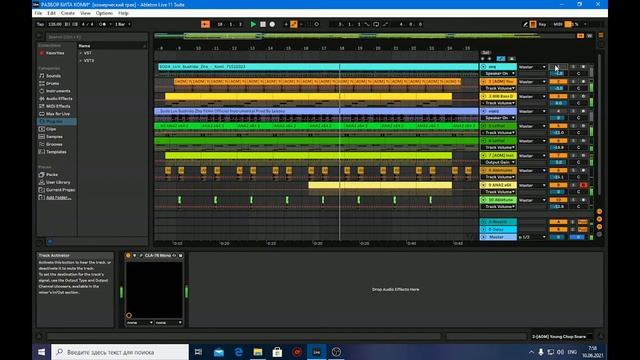
Task: Click the Stop button in transport
Action: 263,24
